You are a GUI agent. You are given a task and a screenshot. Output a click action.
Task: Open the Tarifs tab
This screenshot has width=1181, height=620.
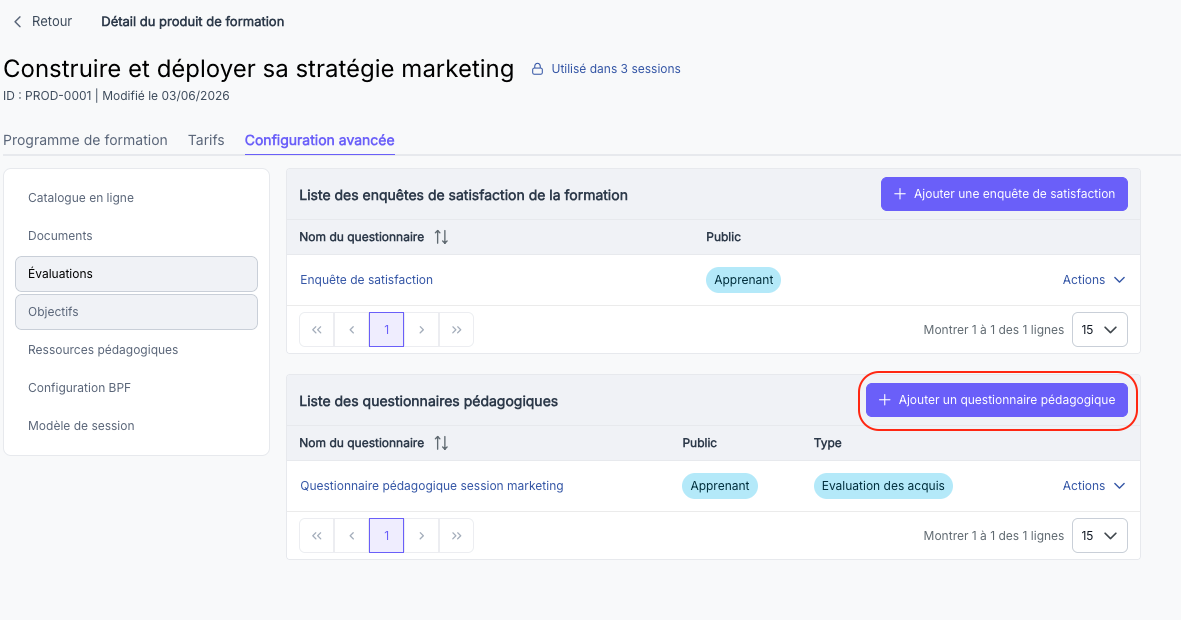(x=206, y=140)
